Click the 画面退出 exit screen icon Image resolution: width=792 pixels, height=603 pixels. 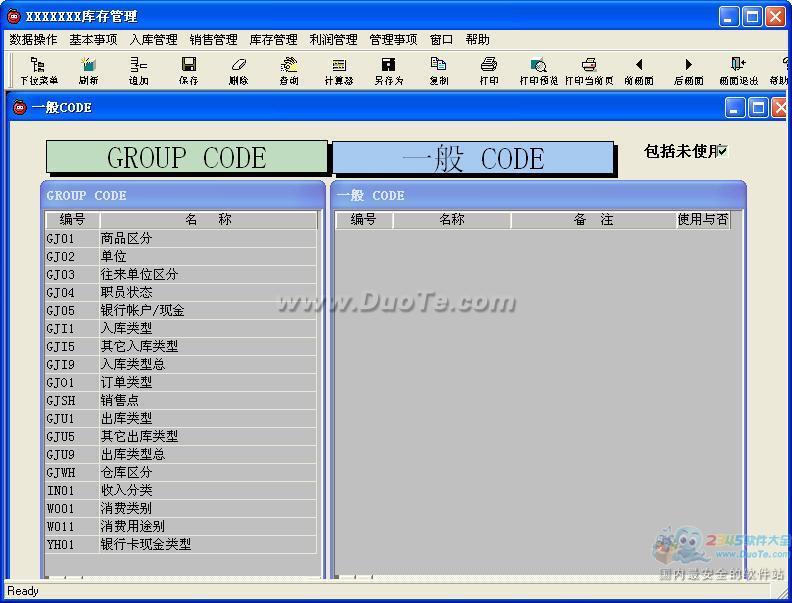(x=738, y=70)
